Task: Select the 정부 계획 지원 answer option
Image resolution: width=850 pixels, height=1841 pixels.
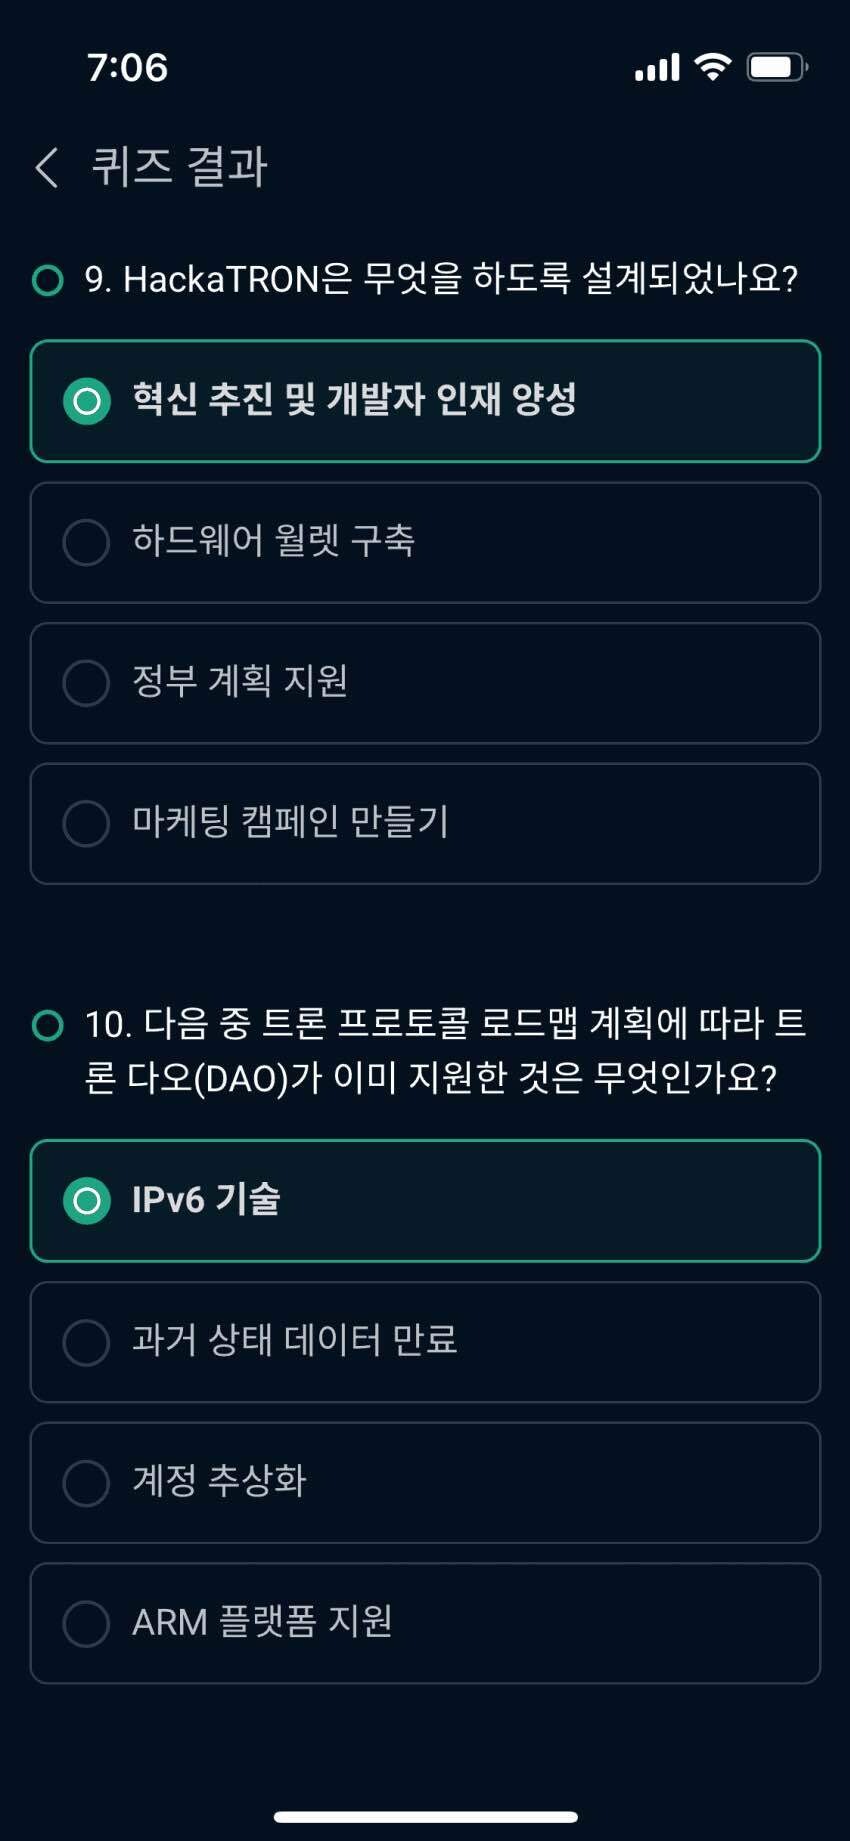Action: tap(425, 683)
